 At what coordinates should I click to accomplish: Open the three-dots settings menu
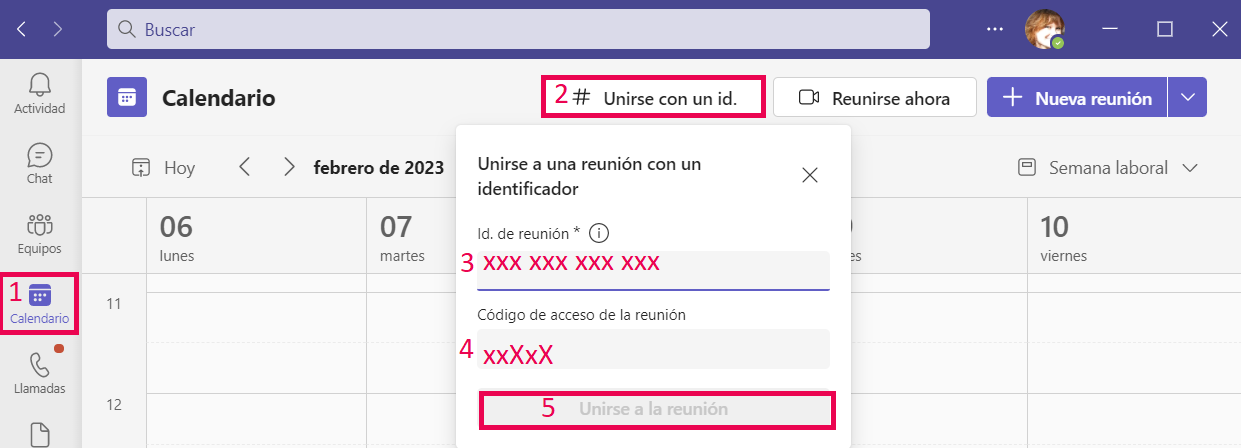tap(994, 29)
